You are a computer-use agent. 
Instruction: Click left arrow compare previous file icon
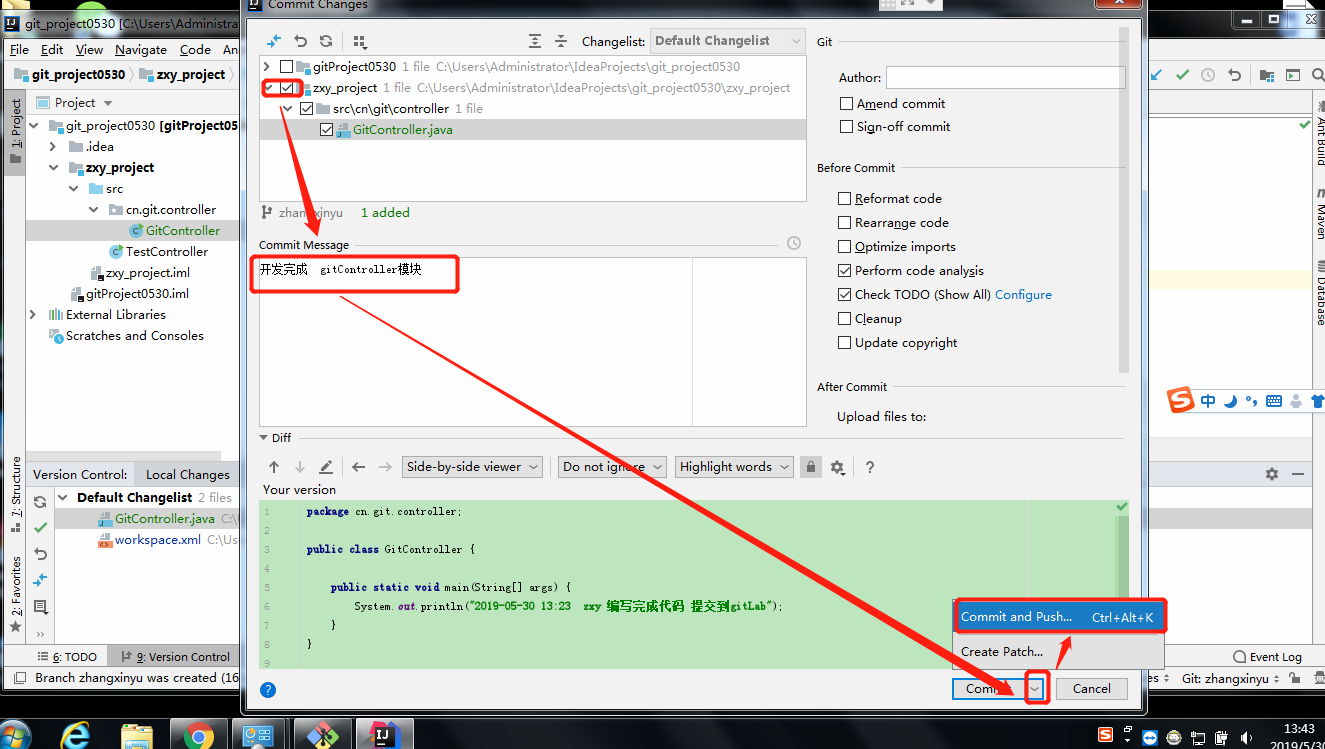click(x=359, y=467)
